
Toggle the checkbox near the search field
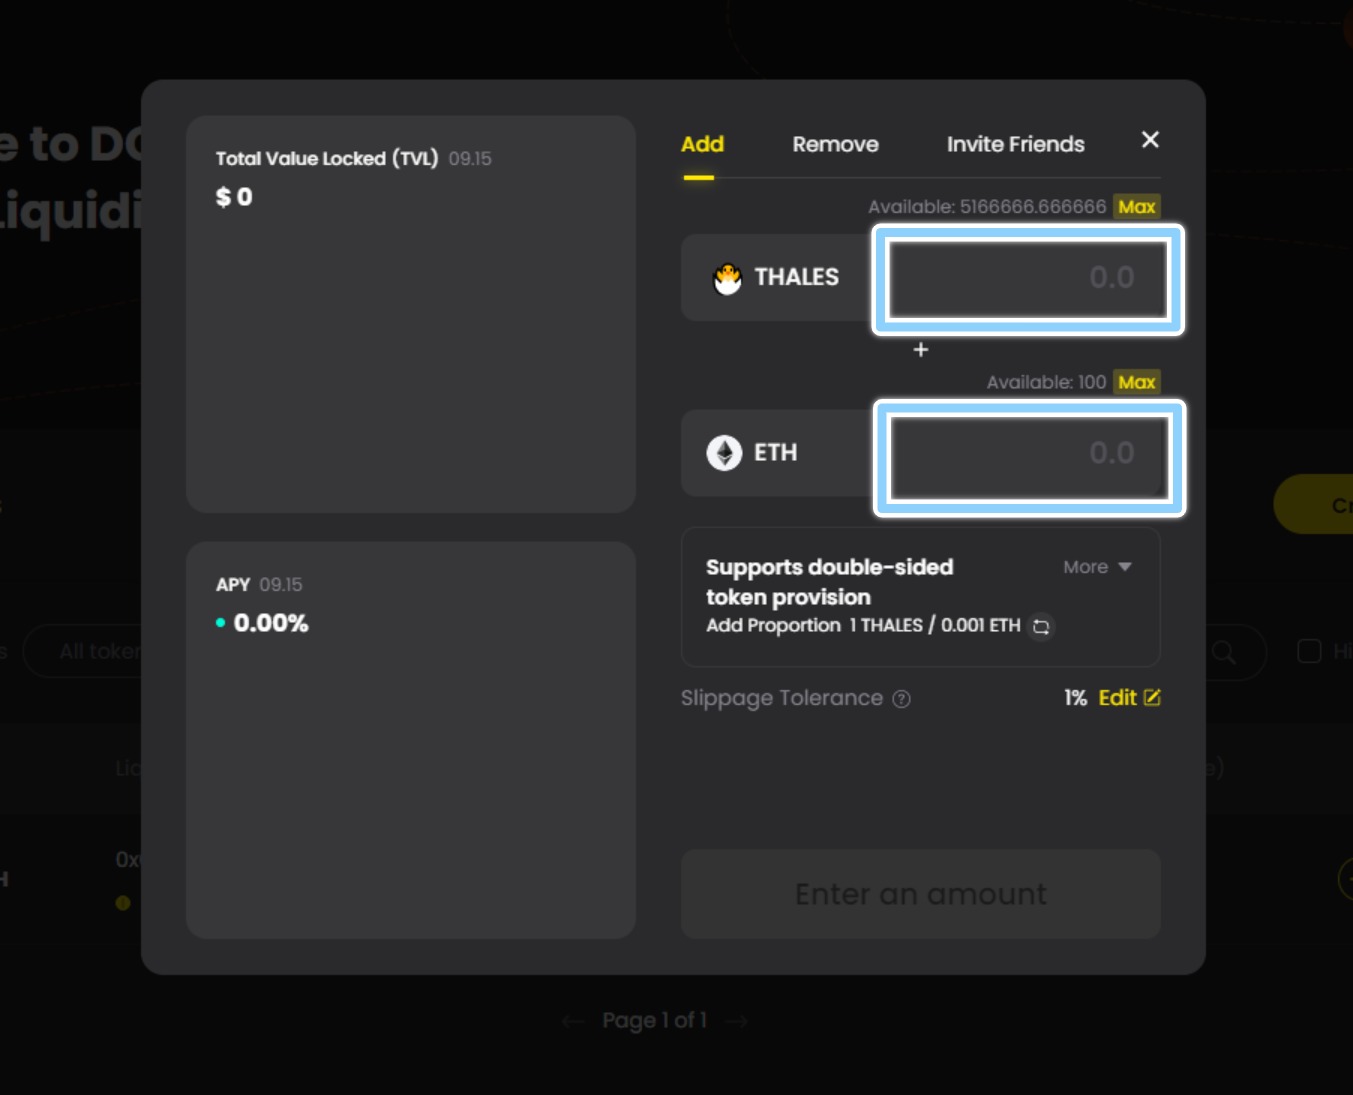(x=1309, y=651)
